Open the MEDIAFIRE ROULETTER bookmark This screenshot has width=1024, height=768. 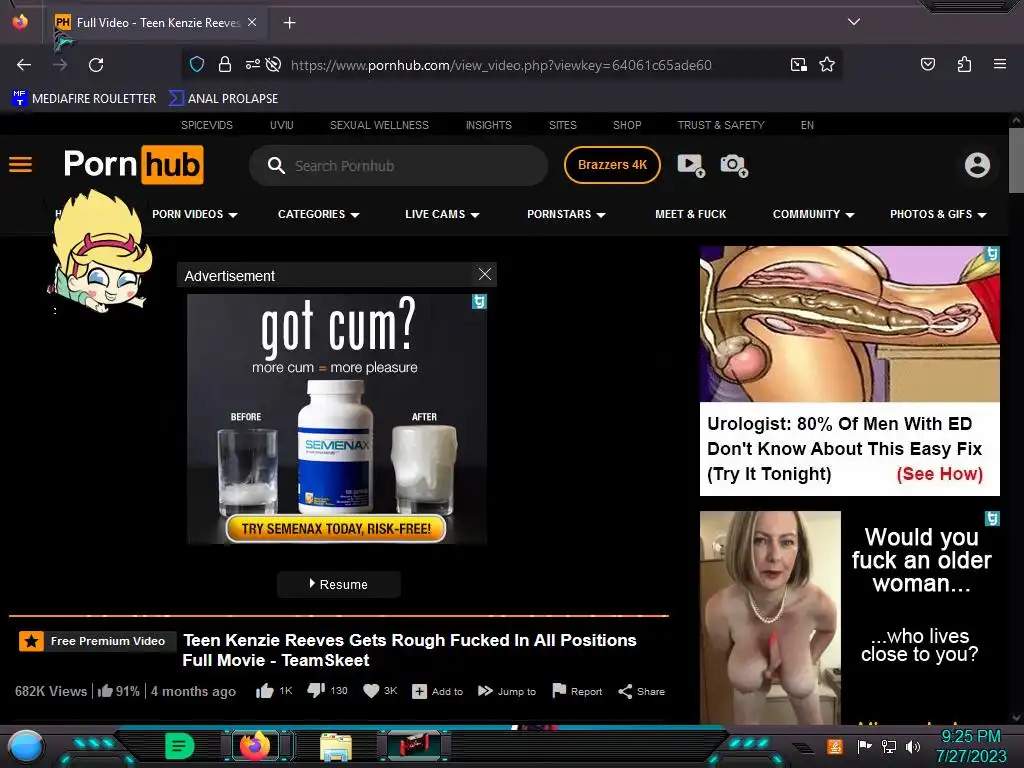click(84, 99)
